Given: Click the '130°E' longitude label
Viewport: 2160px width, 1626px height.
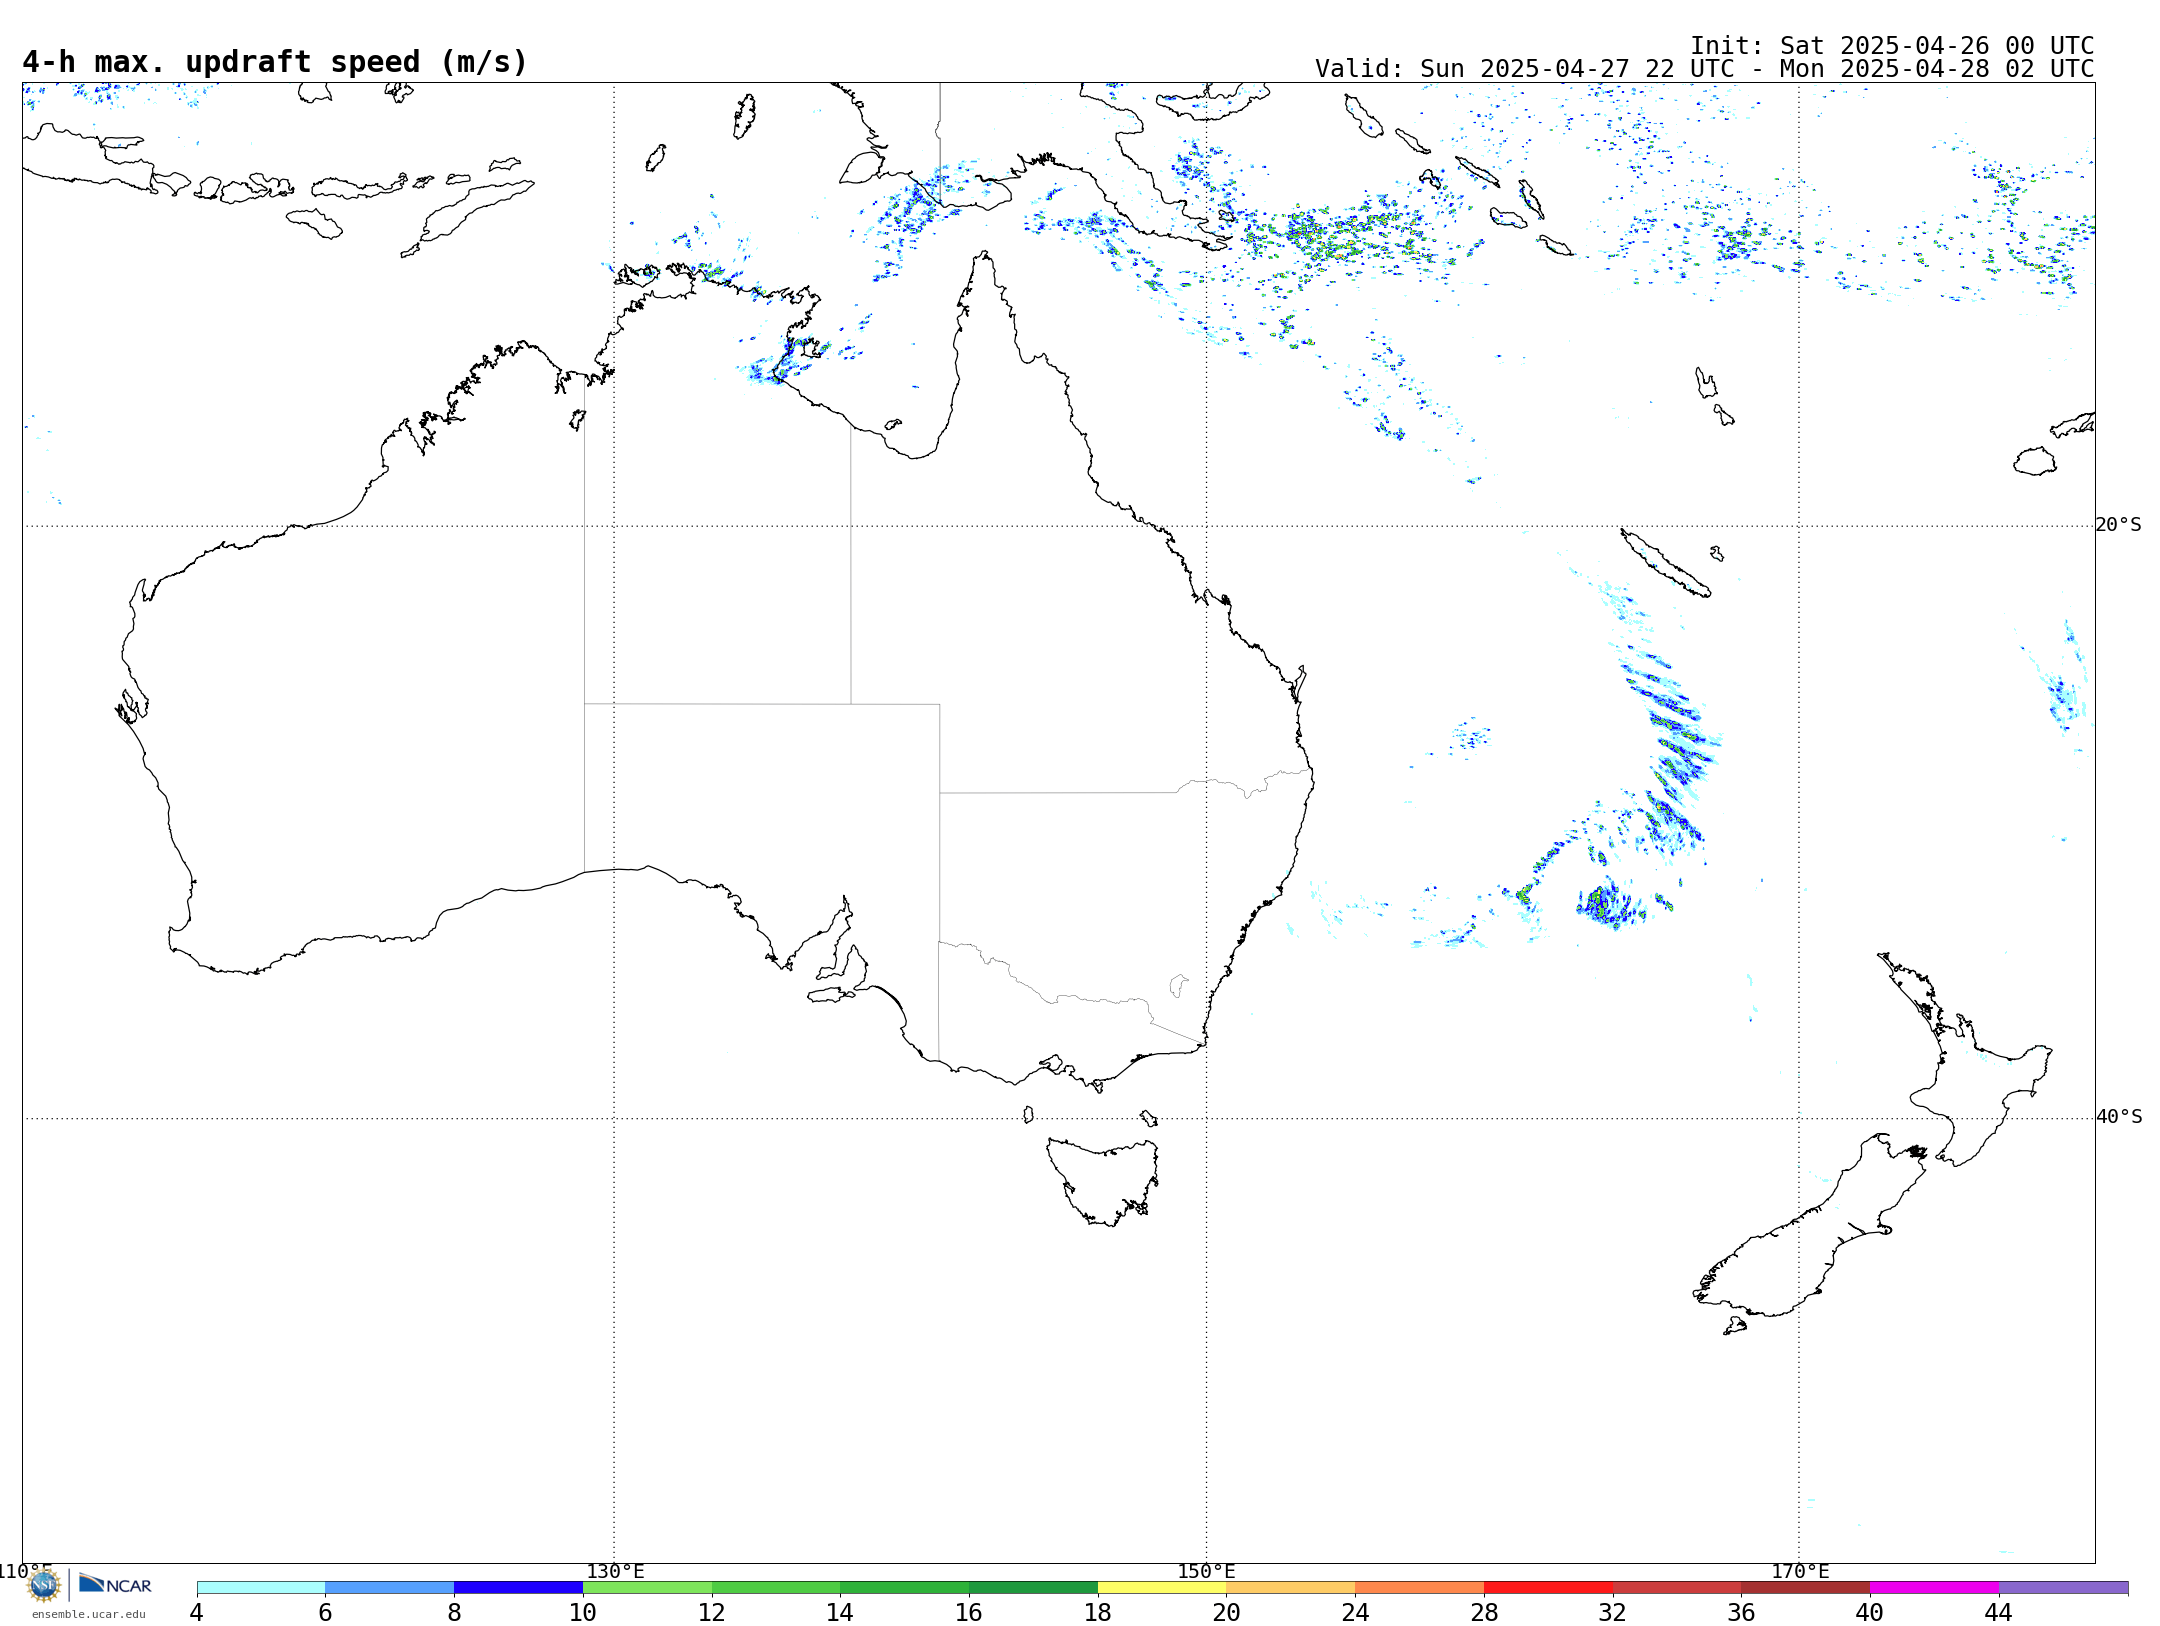Looking at the screenshot, I should (x=615, y=1572).
